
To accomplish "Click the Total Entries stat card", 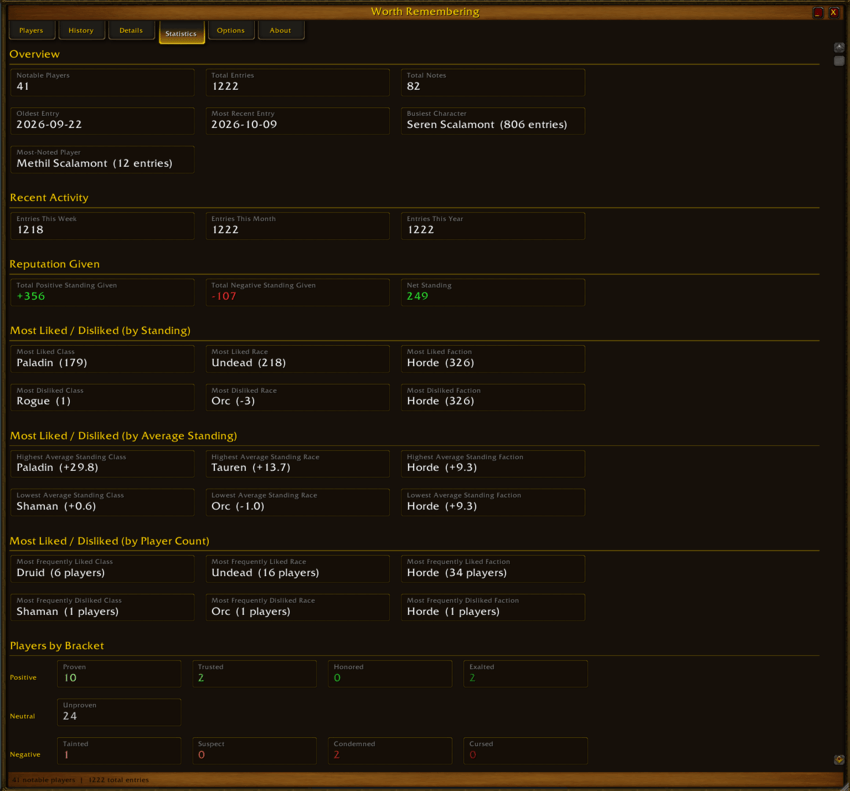I will click(298, 82).
